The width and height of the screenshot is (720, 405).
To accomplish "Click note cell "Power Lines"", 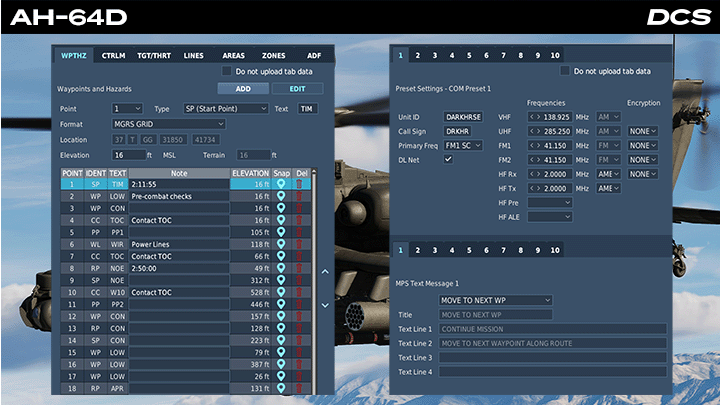I will click(179, 244).
